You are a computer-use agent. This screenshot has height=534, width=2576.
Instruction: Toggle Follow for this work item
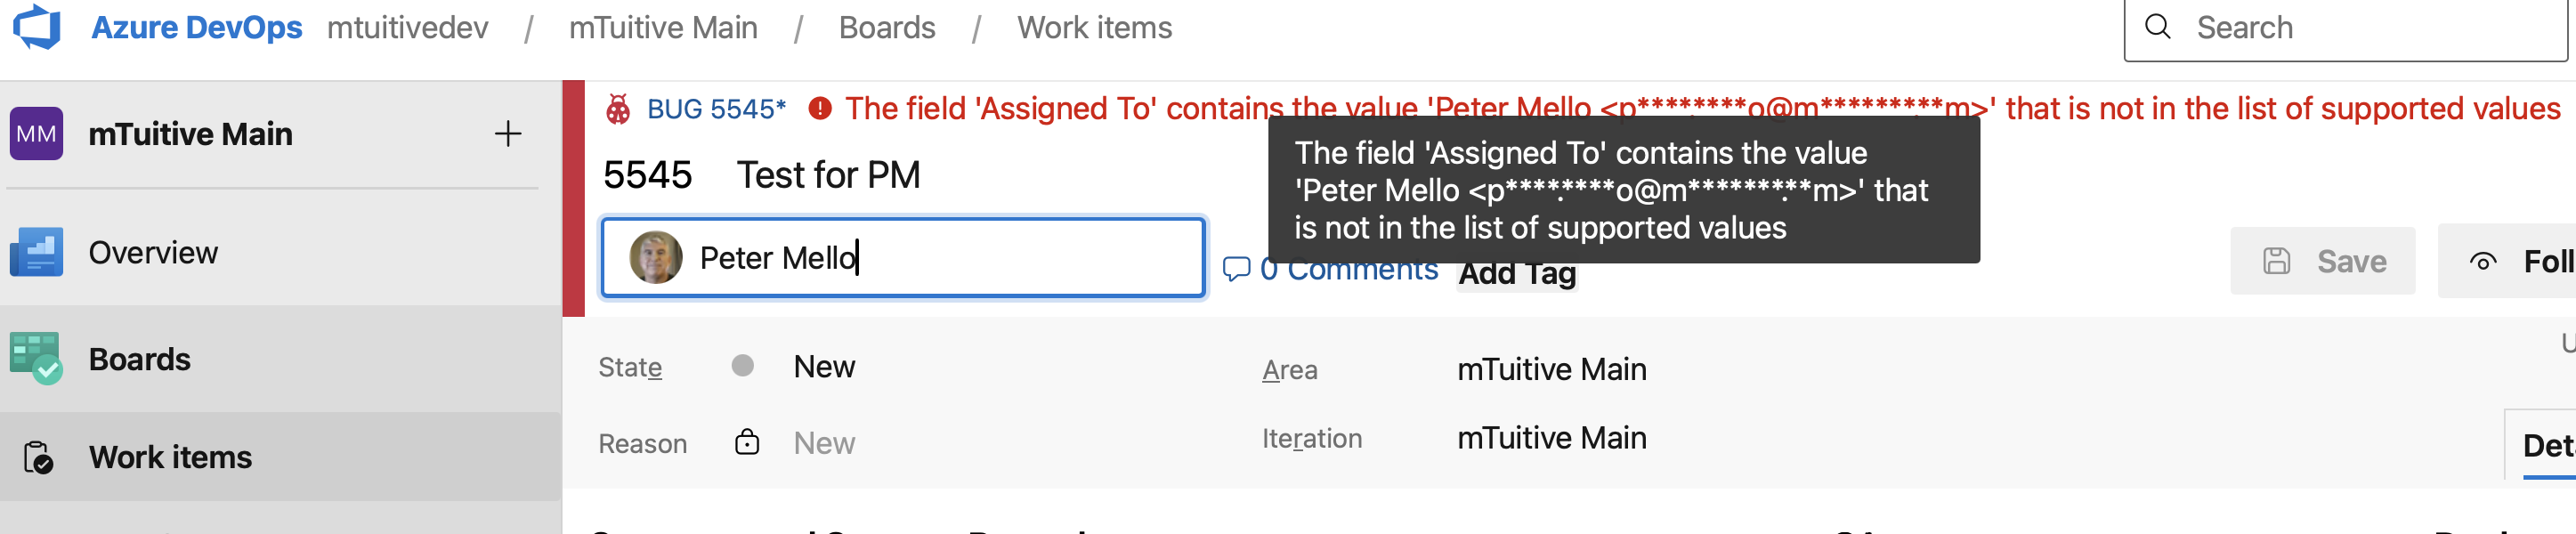point(2510,260)
